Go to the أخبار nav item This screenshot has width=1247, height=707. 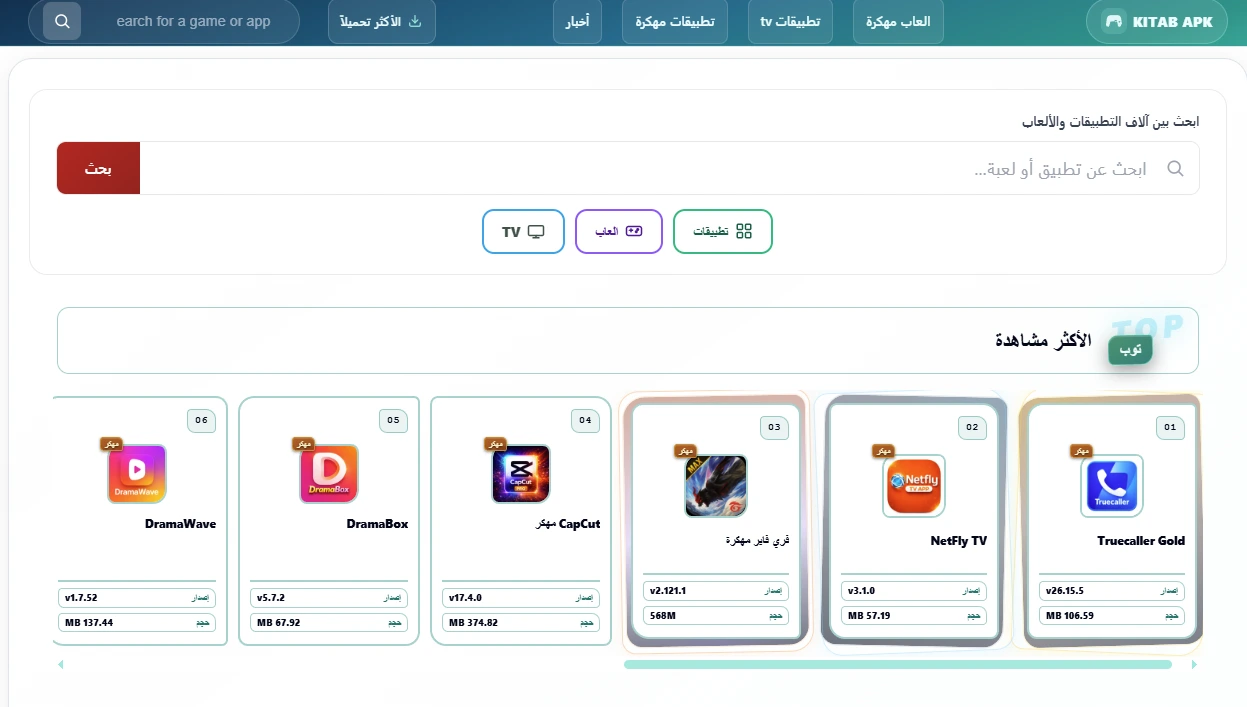[577, 22]
